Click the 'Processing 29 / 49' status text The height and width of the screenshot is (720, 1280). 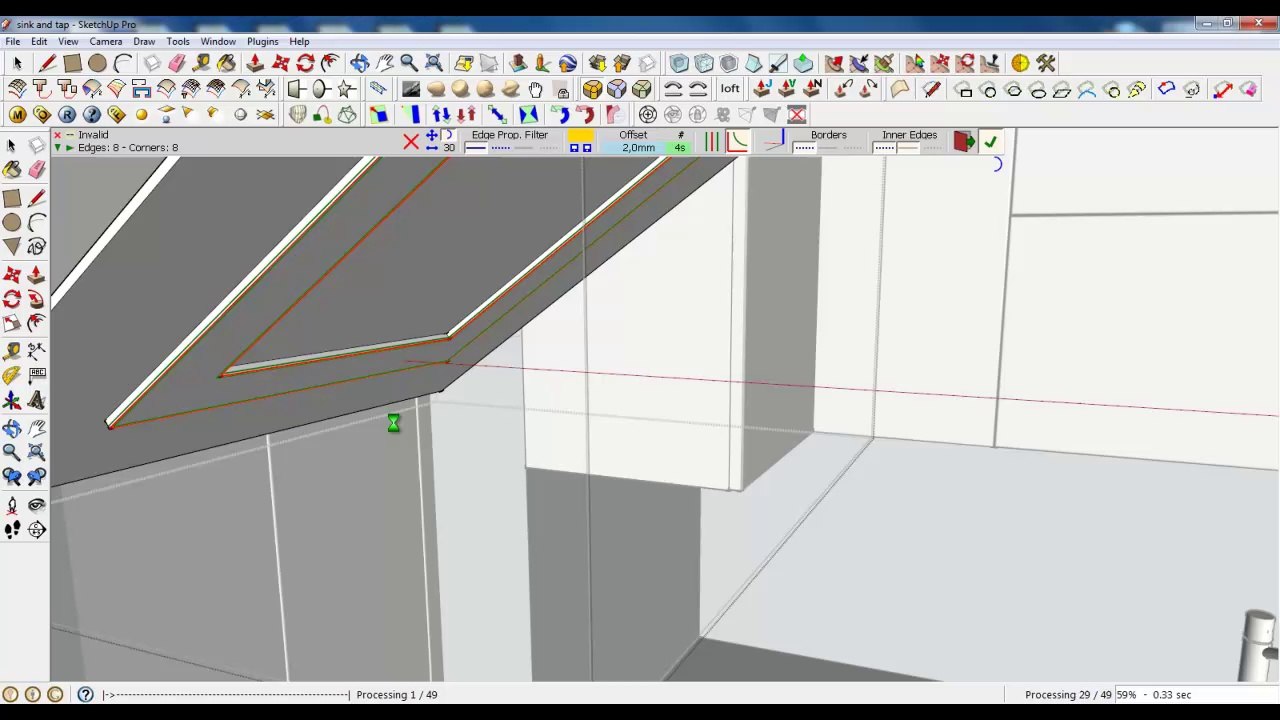(x=1068, y=695)
